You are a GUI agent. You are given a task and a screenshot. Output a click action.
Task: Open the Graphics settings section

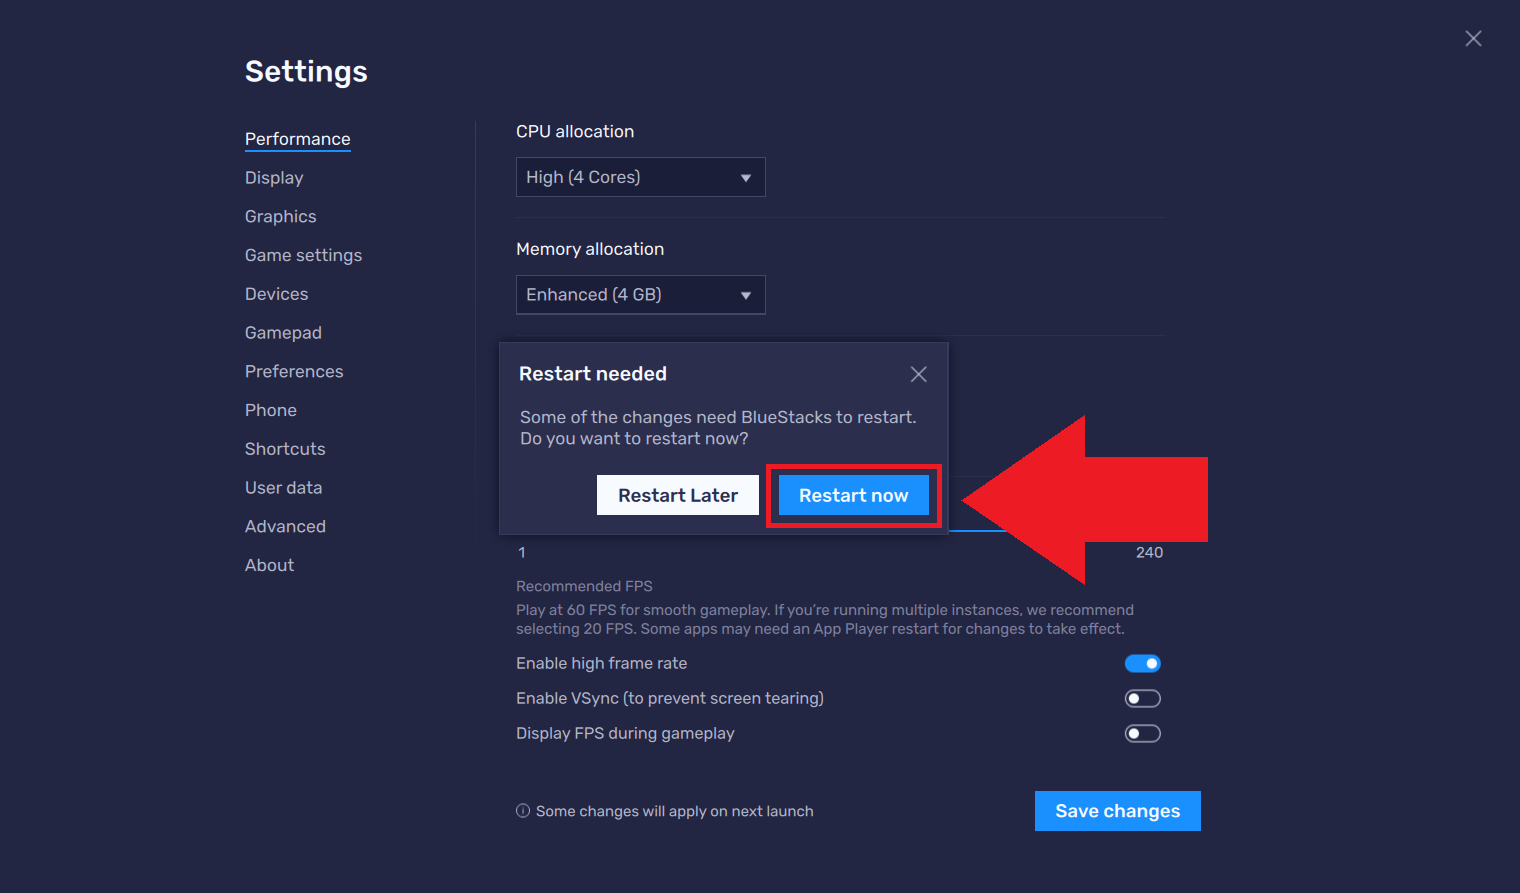[x=280, y=217]
